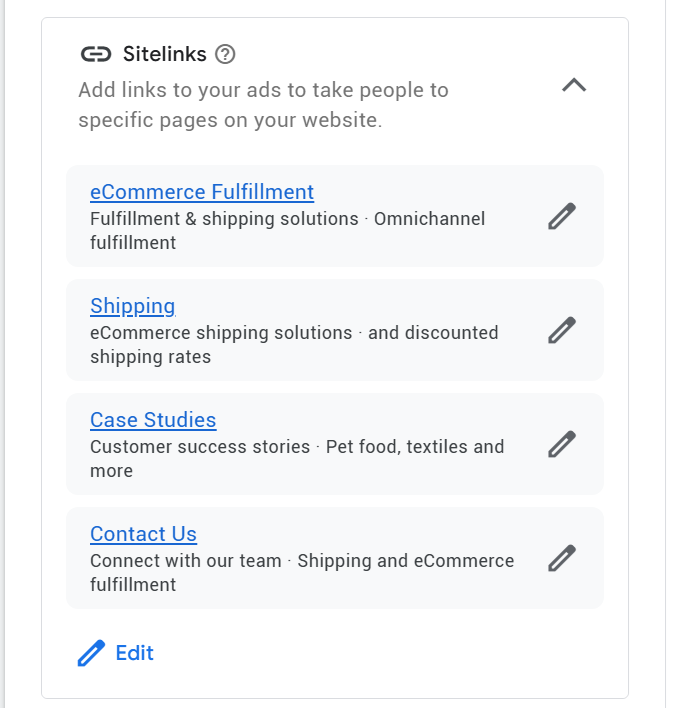The height and width of the screenshot is (708, 676).
Task: Open the Sitelinks help question-mark icon
Action: pyautogui.click(x=225, y=54)
